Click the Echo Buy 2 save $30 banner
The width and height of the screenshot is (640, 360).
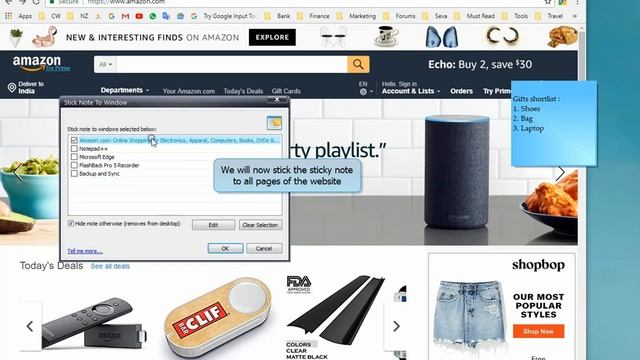[480, 64]
